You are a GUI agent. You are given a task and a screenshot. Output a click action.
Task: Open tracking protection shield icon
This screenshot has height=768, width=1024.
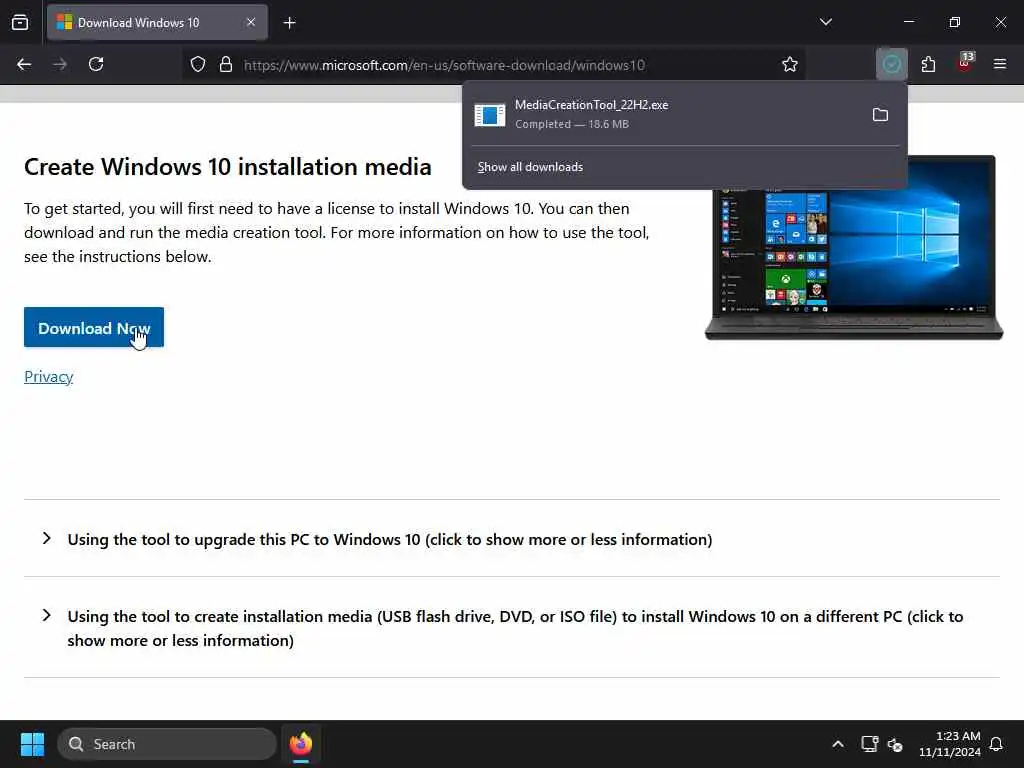(198, 64)
